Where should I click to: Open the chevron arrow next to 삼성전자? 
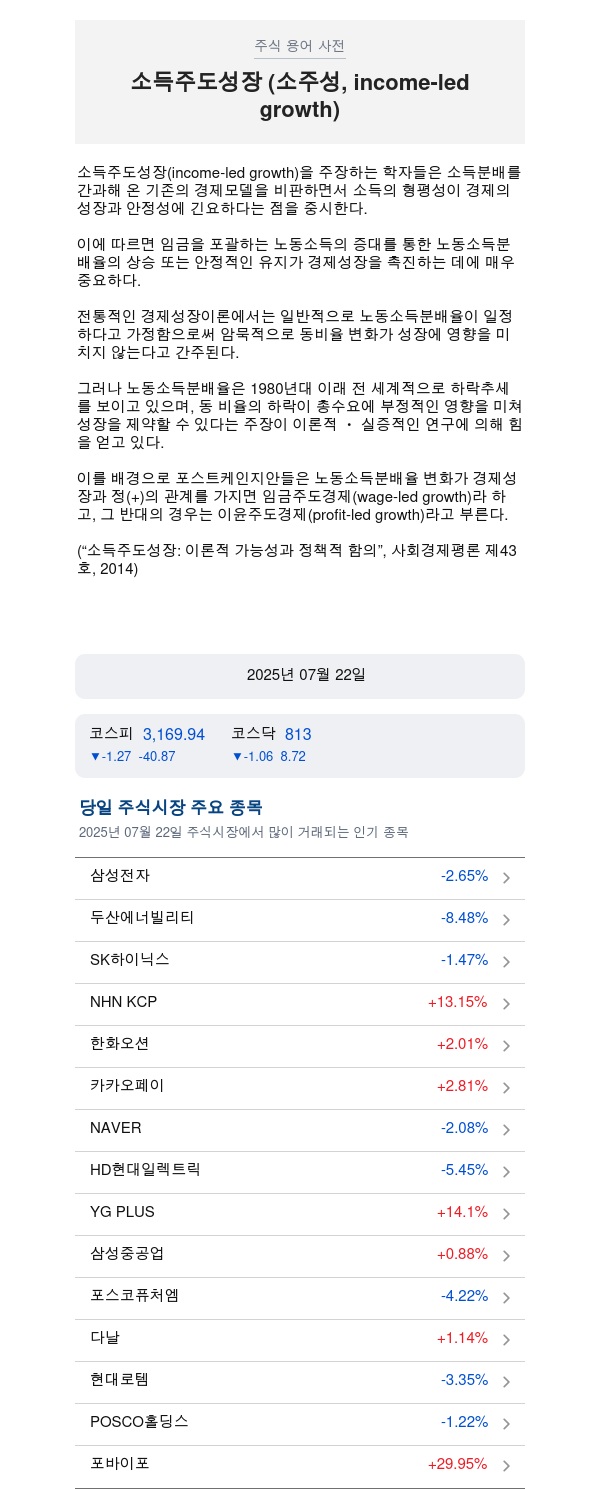(506, 878)
